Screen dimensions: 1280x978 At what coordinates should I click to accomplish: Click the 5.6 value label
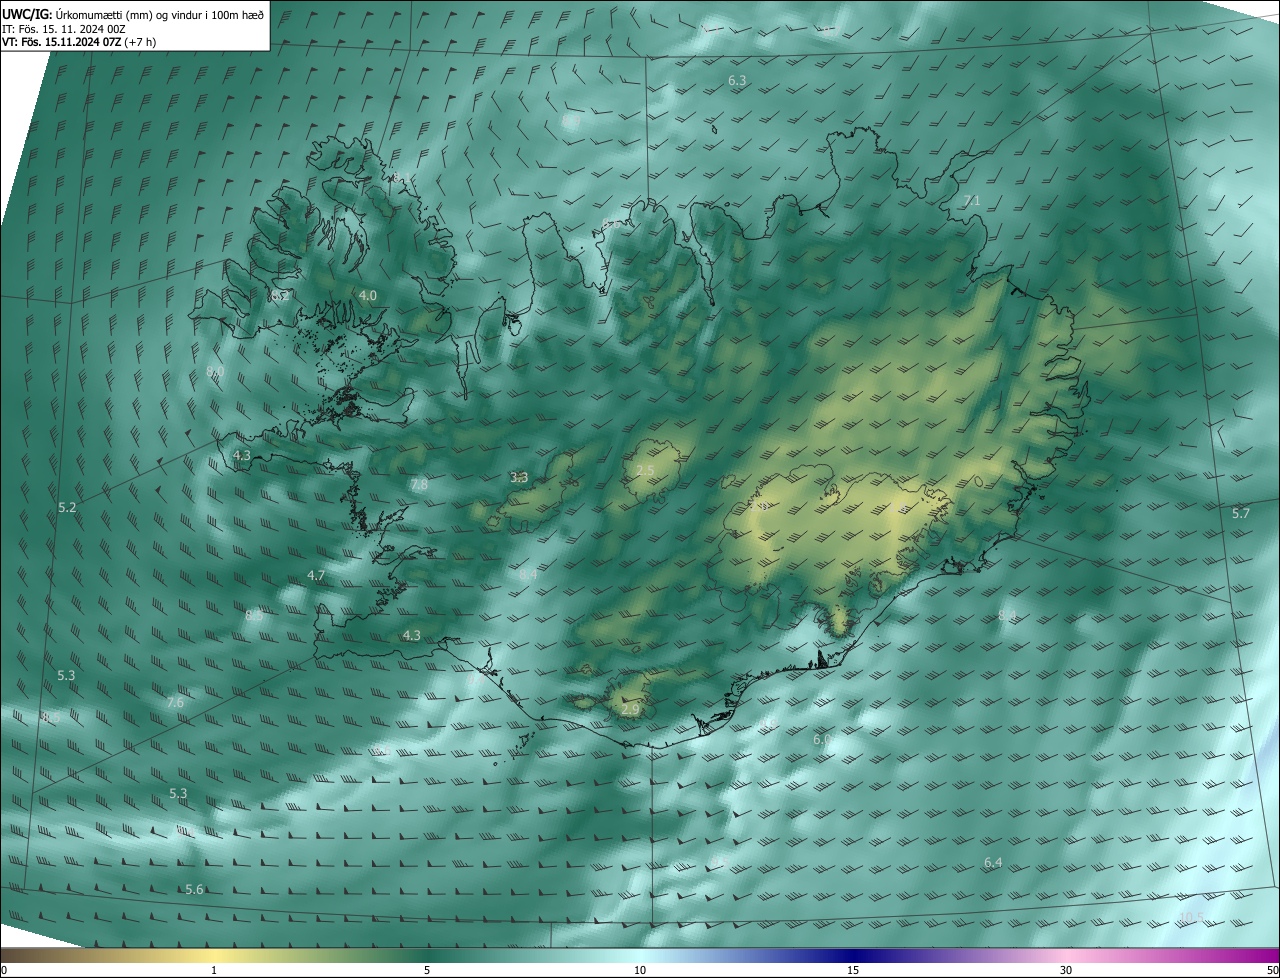(x=195, y=889)
